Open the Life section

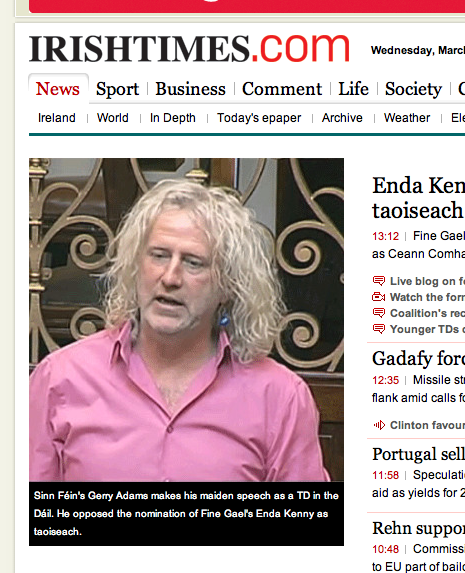[354, 89]
